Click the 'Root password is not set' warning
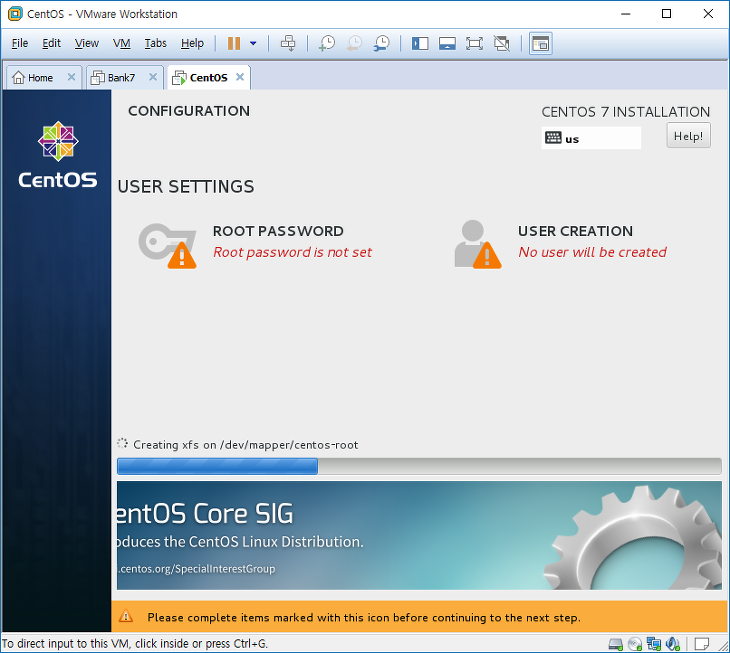 (292, 252)
